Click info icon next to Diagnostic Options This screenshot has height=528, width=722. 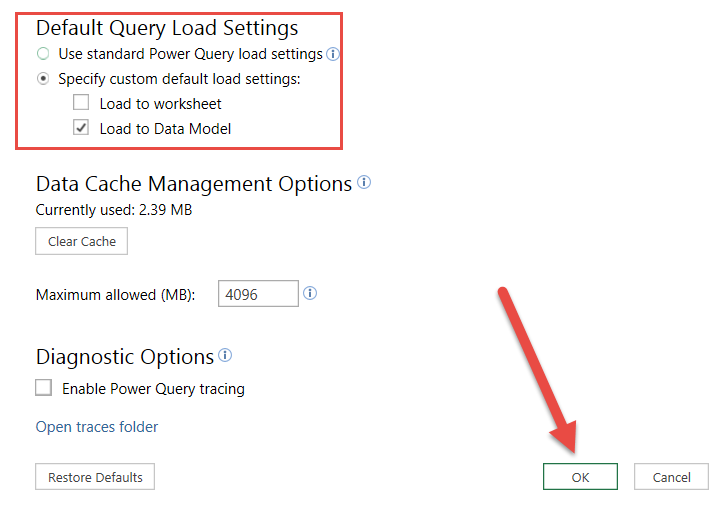tap(226, 355)
